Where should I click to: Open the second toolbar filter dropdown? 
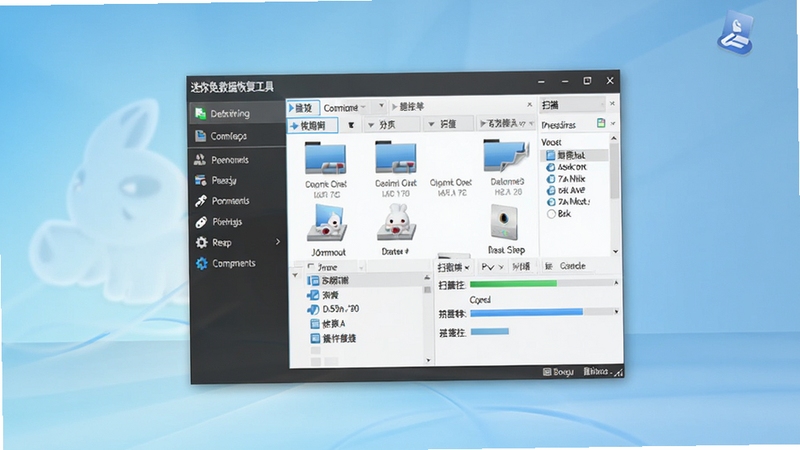pyautogui.click(x=449, y=124)
